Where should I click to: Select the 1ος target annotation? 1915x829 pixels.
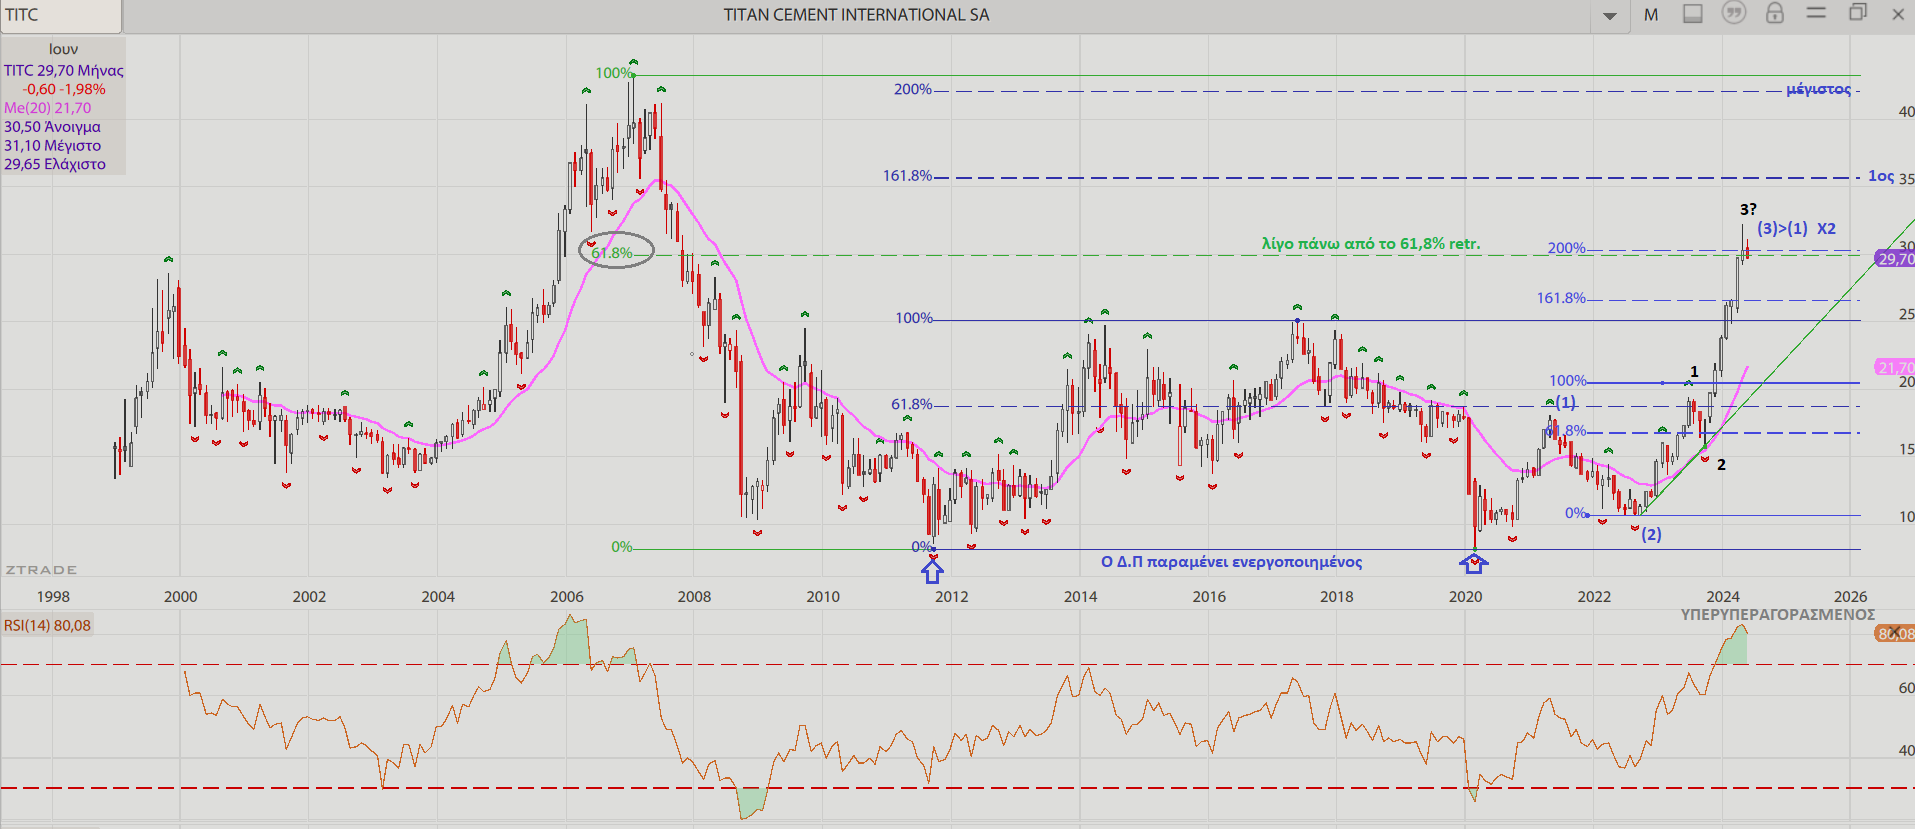(1880, 176)
